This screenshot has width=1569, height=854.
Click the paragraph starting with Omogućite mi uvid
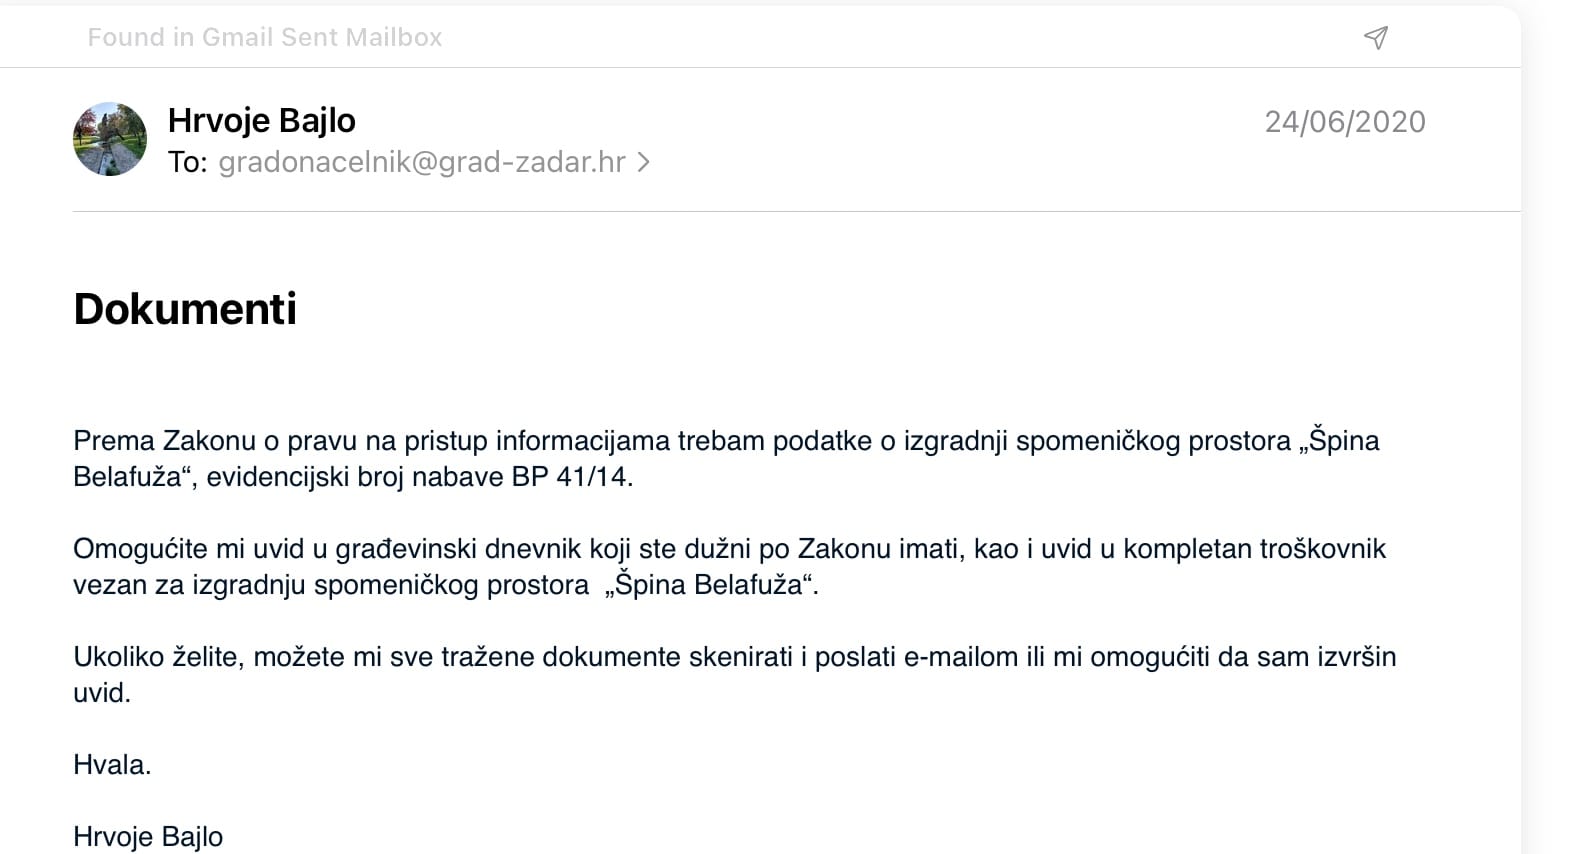tap(730, 567)
